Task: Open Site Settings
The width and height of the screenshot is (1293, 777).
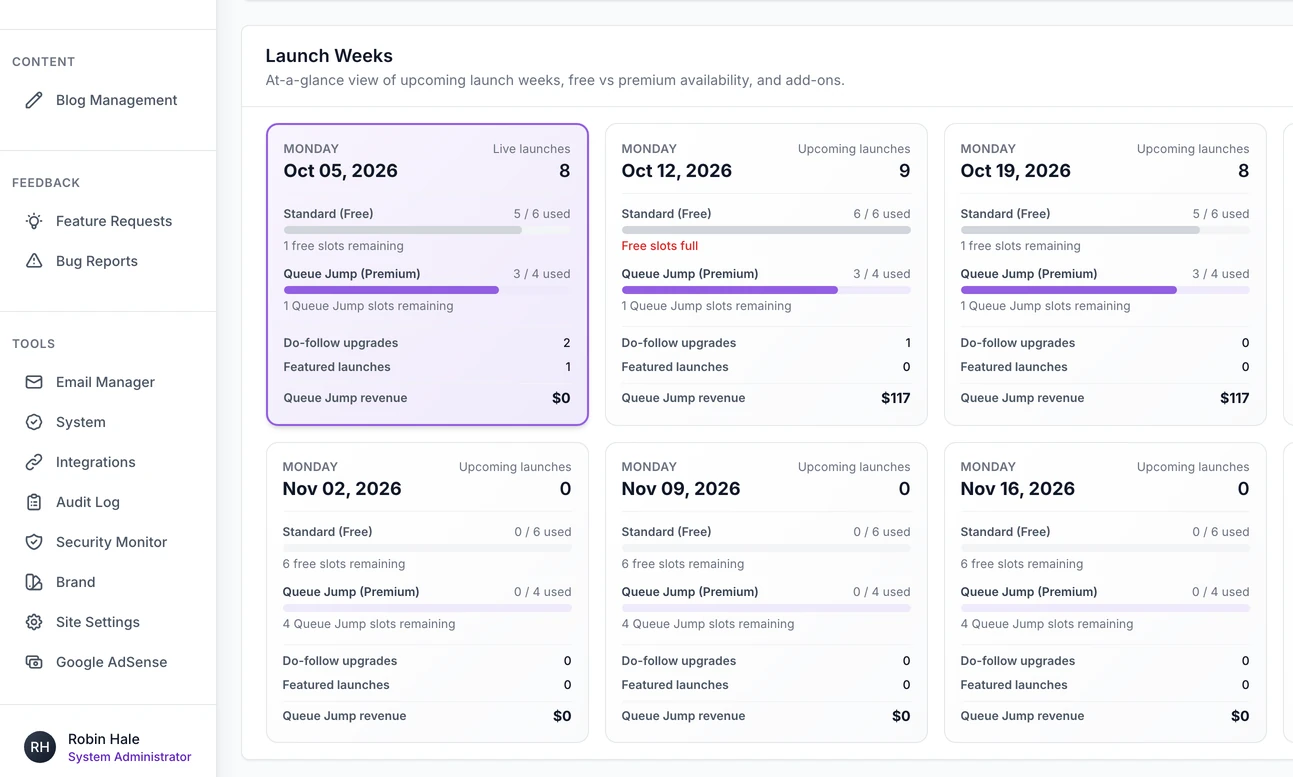Action: (x=108, y=622)
